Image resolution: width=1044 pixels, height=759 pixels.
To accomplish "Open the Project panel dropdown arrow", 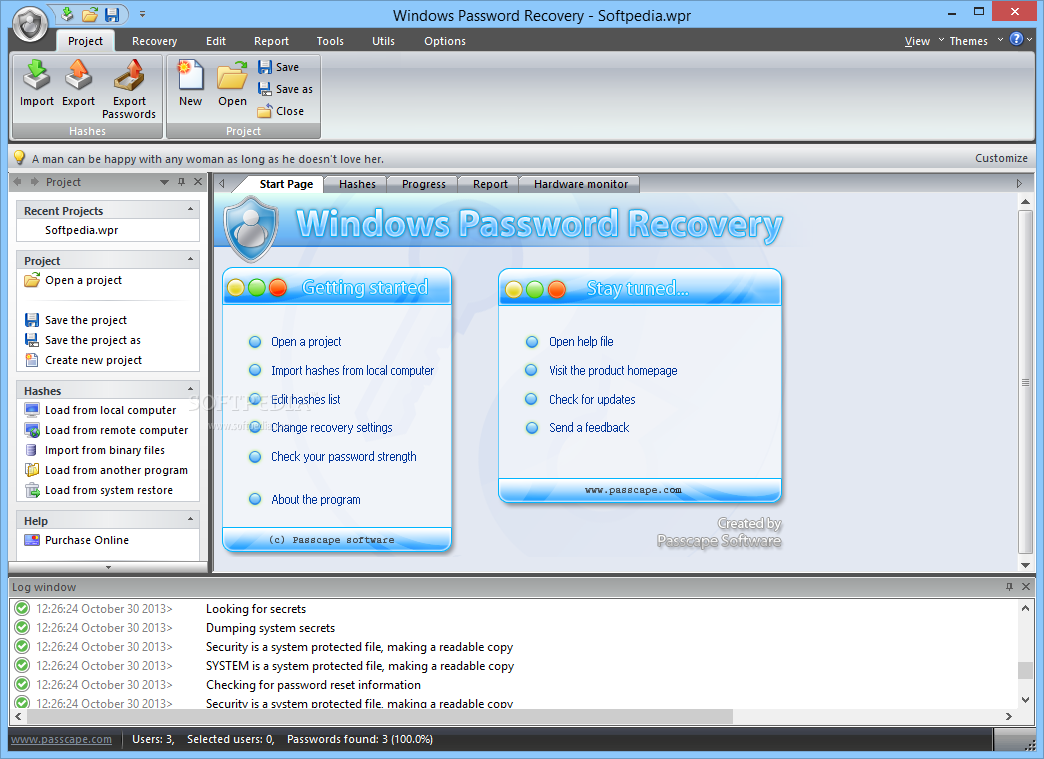I will click(164, 182).
